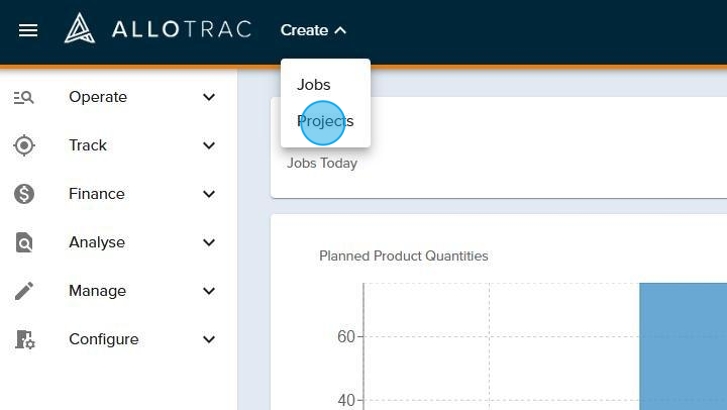
Task: Click the Finance dollar icon
Action: [x=24, y=194]
